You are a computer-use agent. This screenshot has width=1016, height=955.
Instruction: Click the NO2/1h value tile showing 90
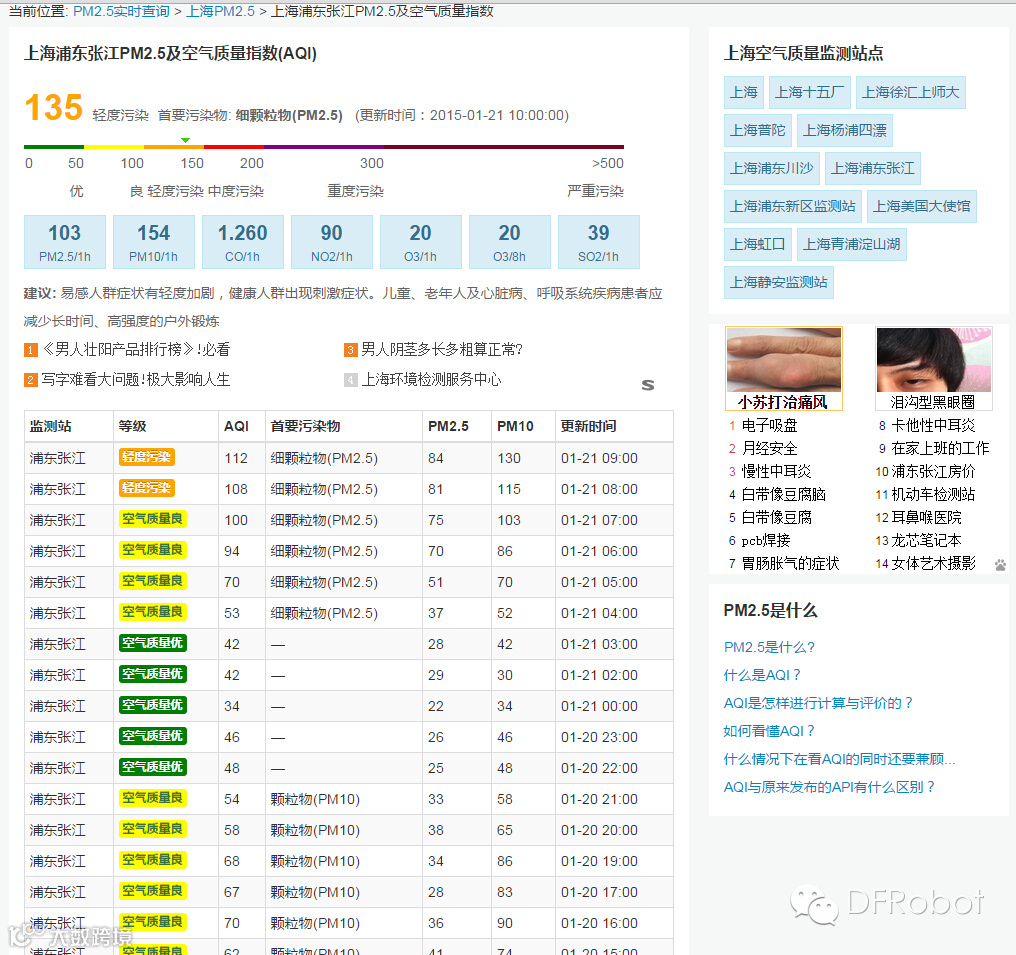332,242
